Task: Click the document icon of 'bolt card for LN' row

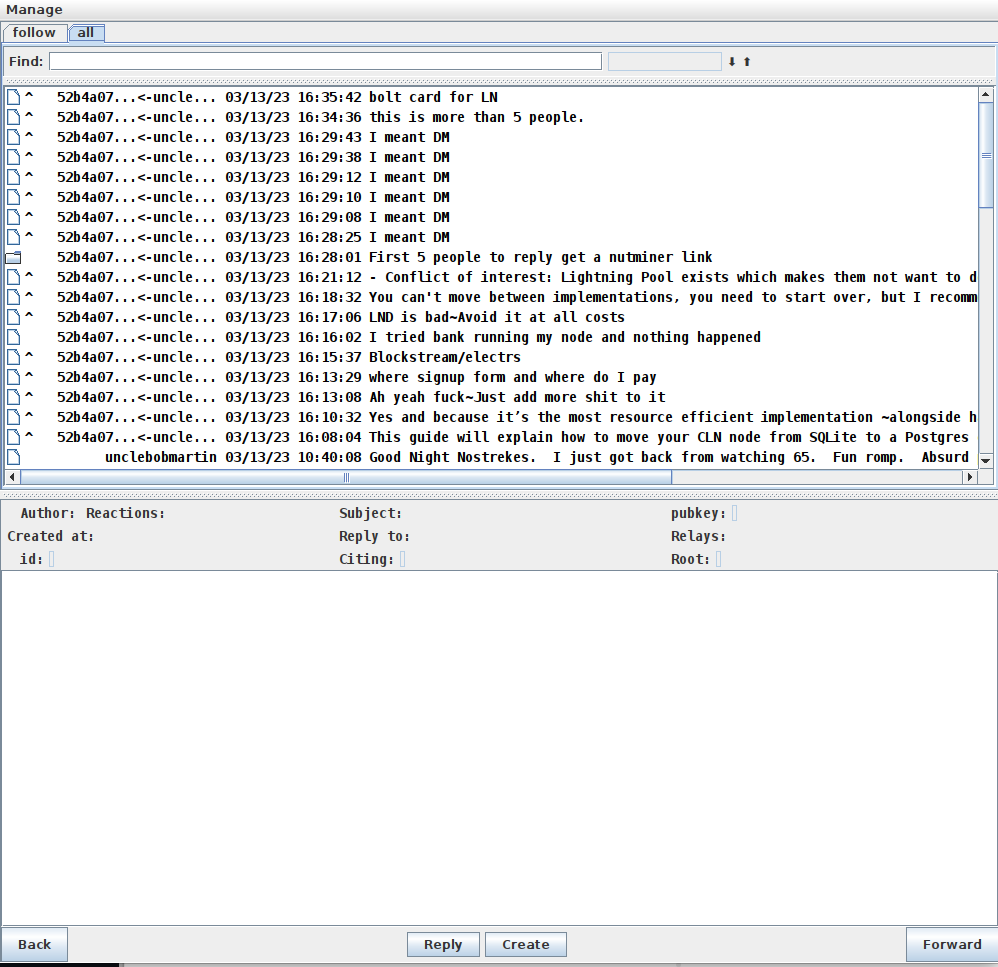Action: pyautogui.click(x=13, y=97)
